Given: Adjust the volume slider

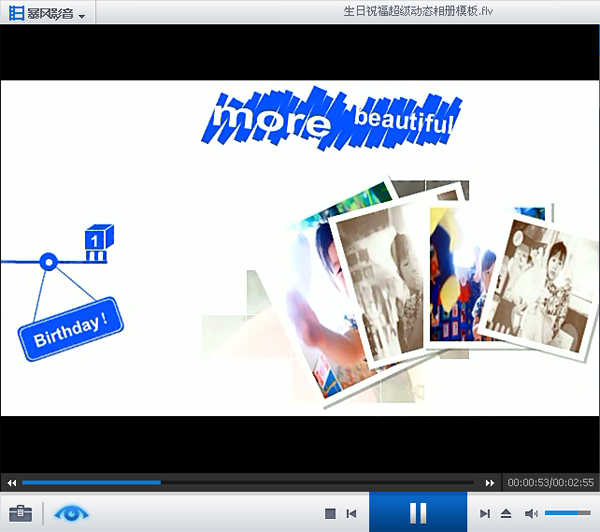Looking at the screenshot, I should (x=568, y=513).
